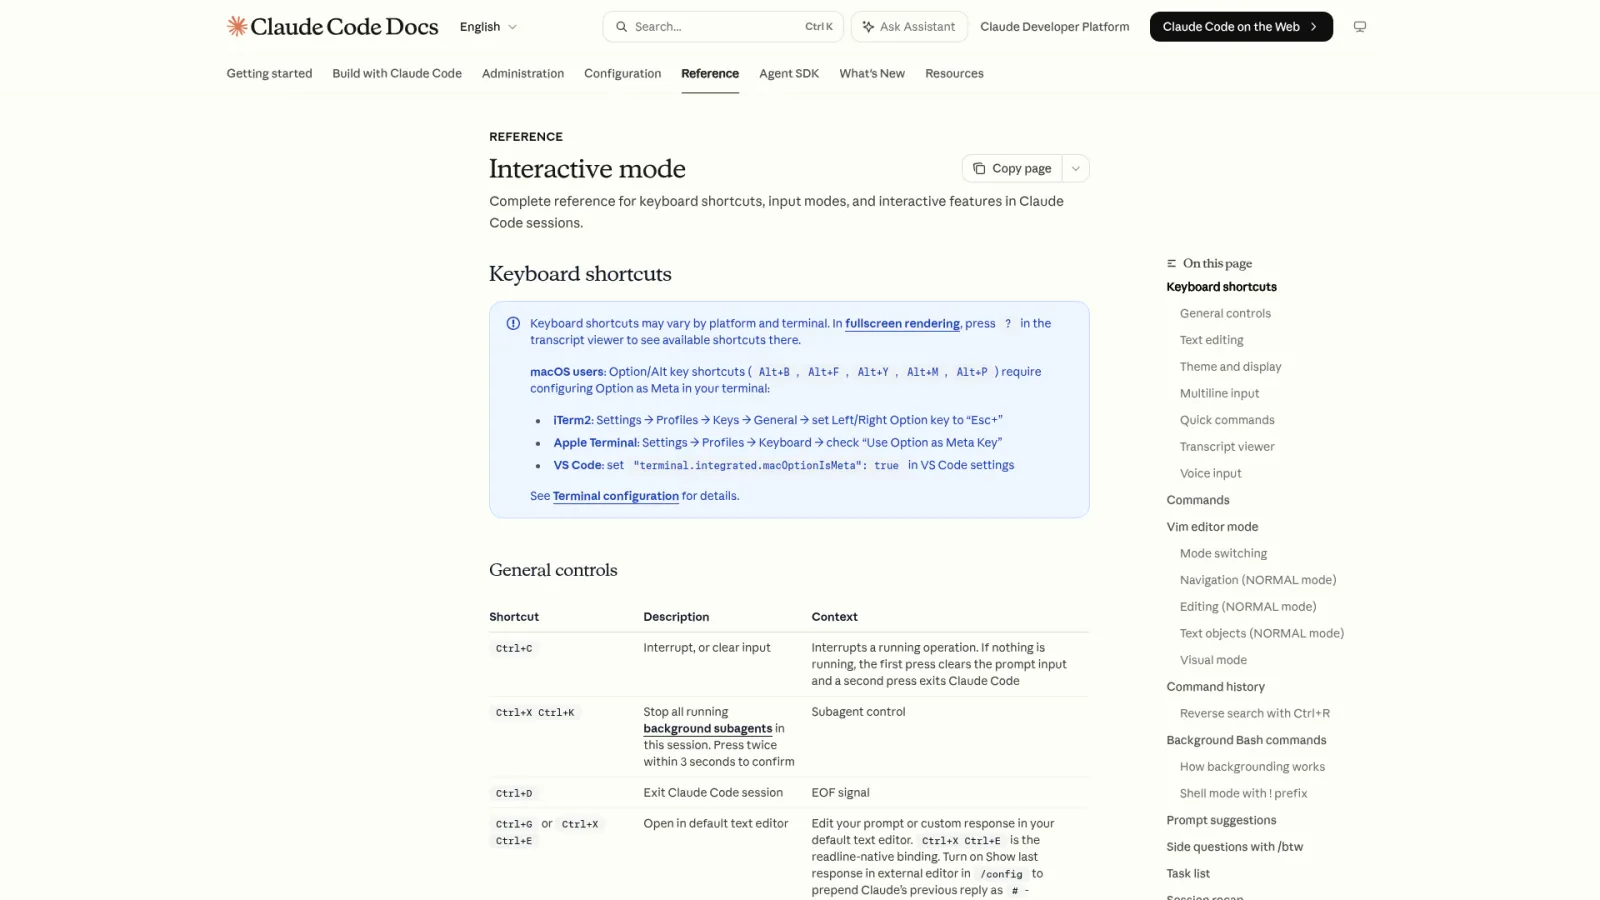
Task: Click the copy icon in Copy page
Action: point(979,169)
